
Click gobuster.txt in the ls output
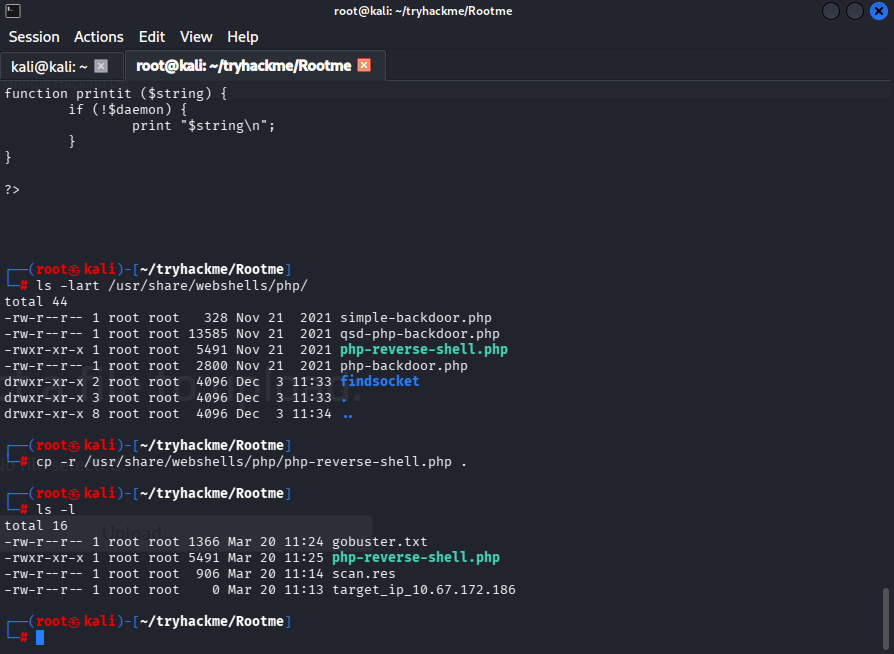[x=380, y=542]
